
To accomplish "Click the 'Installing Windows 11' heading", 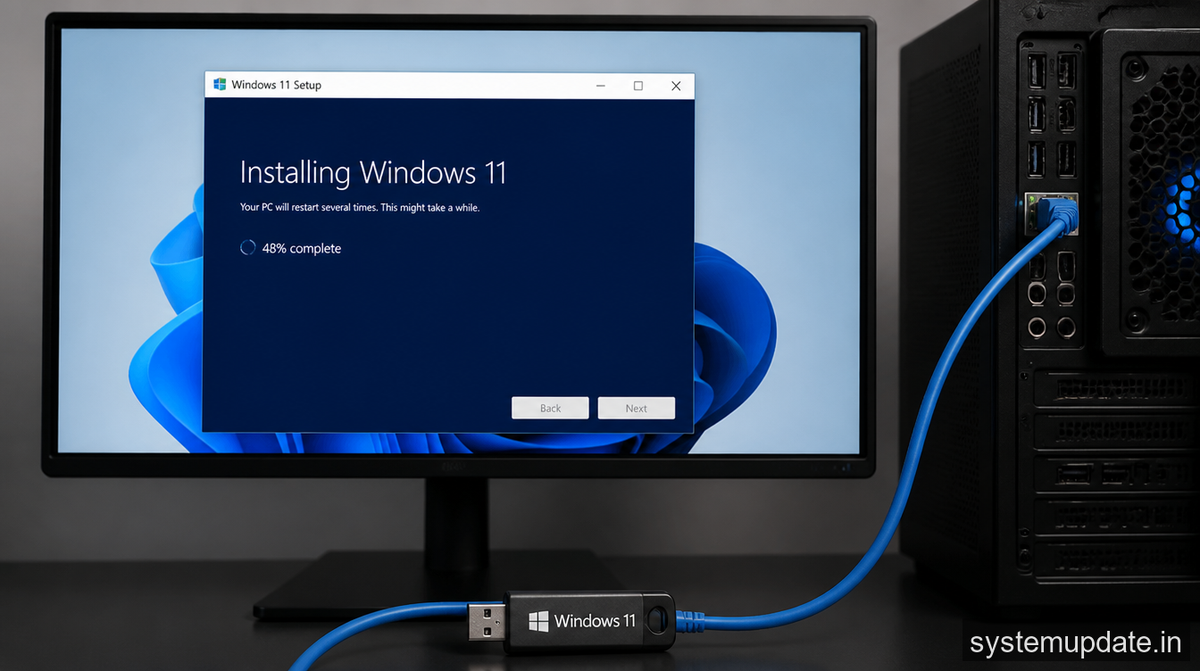I will tap(373, 173).
